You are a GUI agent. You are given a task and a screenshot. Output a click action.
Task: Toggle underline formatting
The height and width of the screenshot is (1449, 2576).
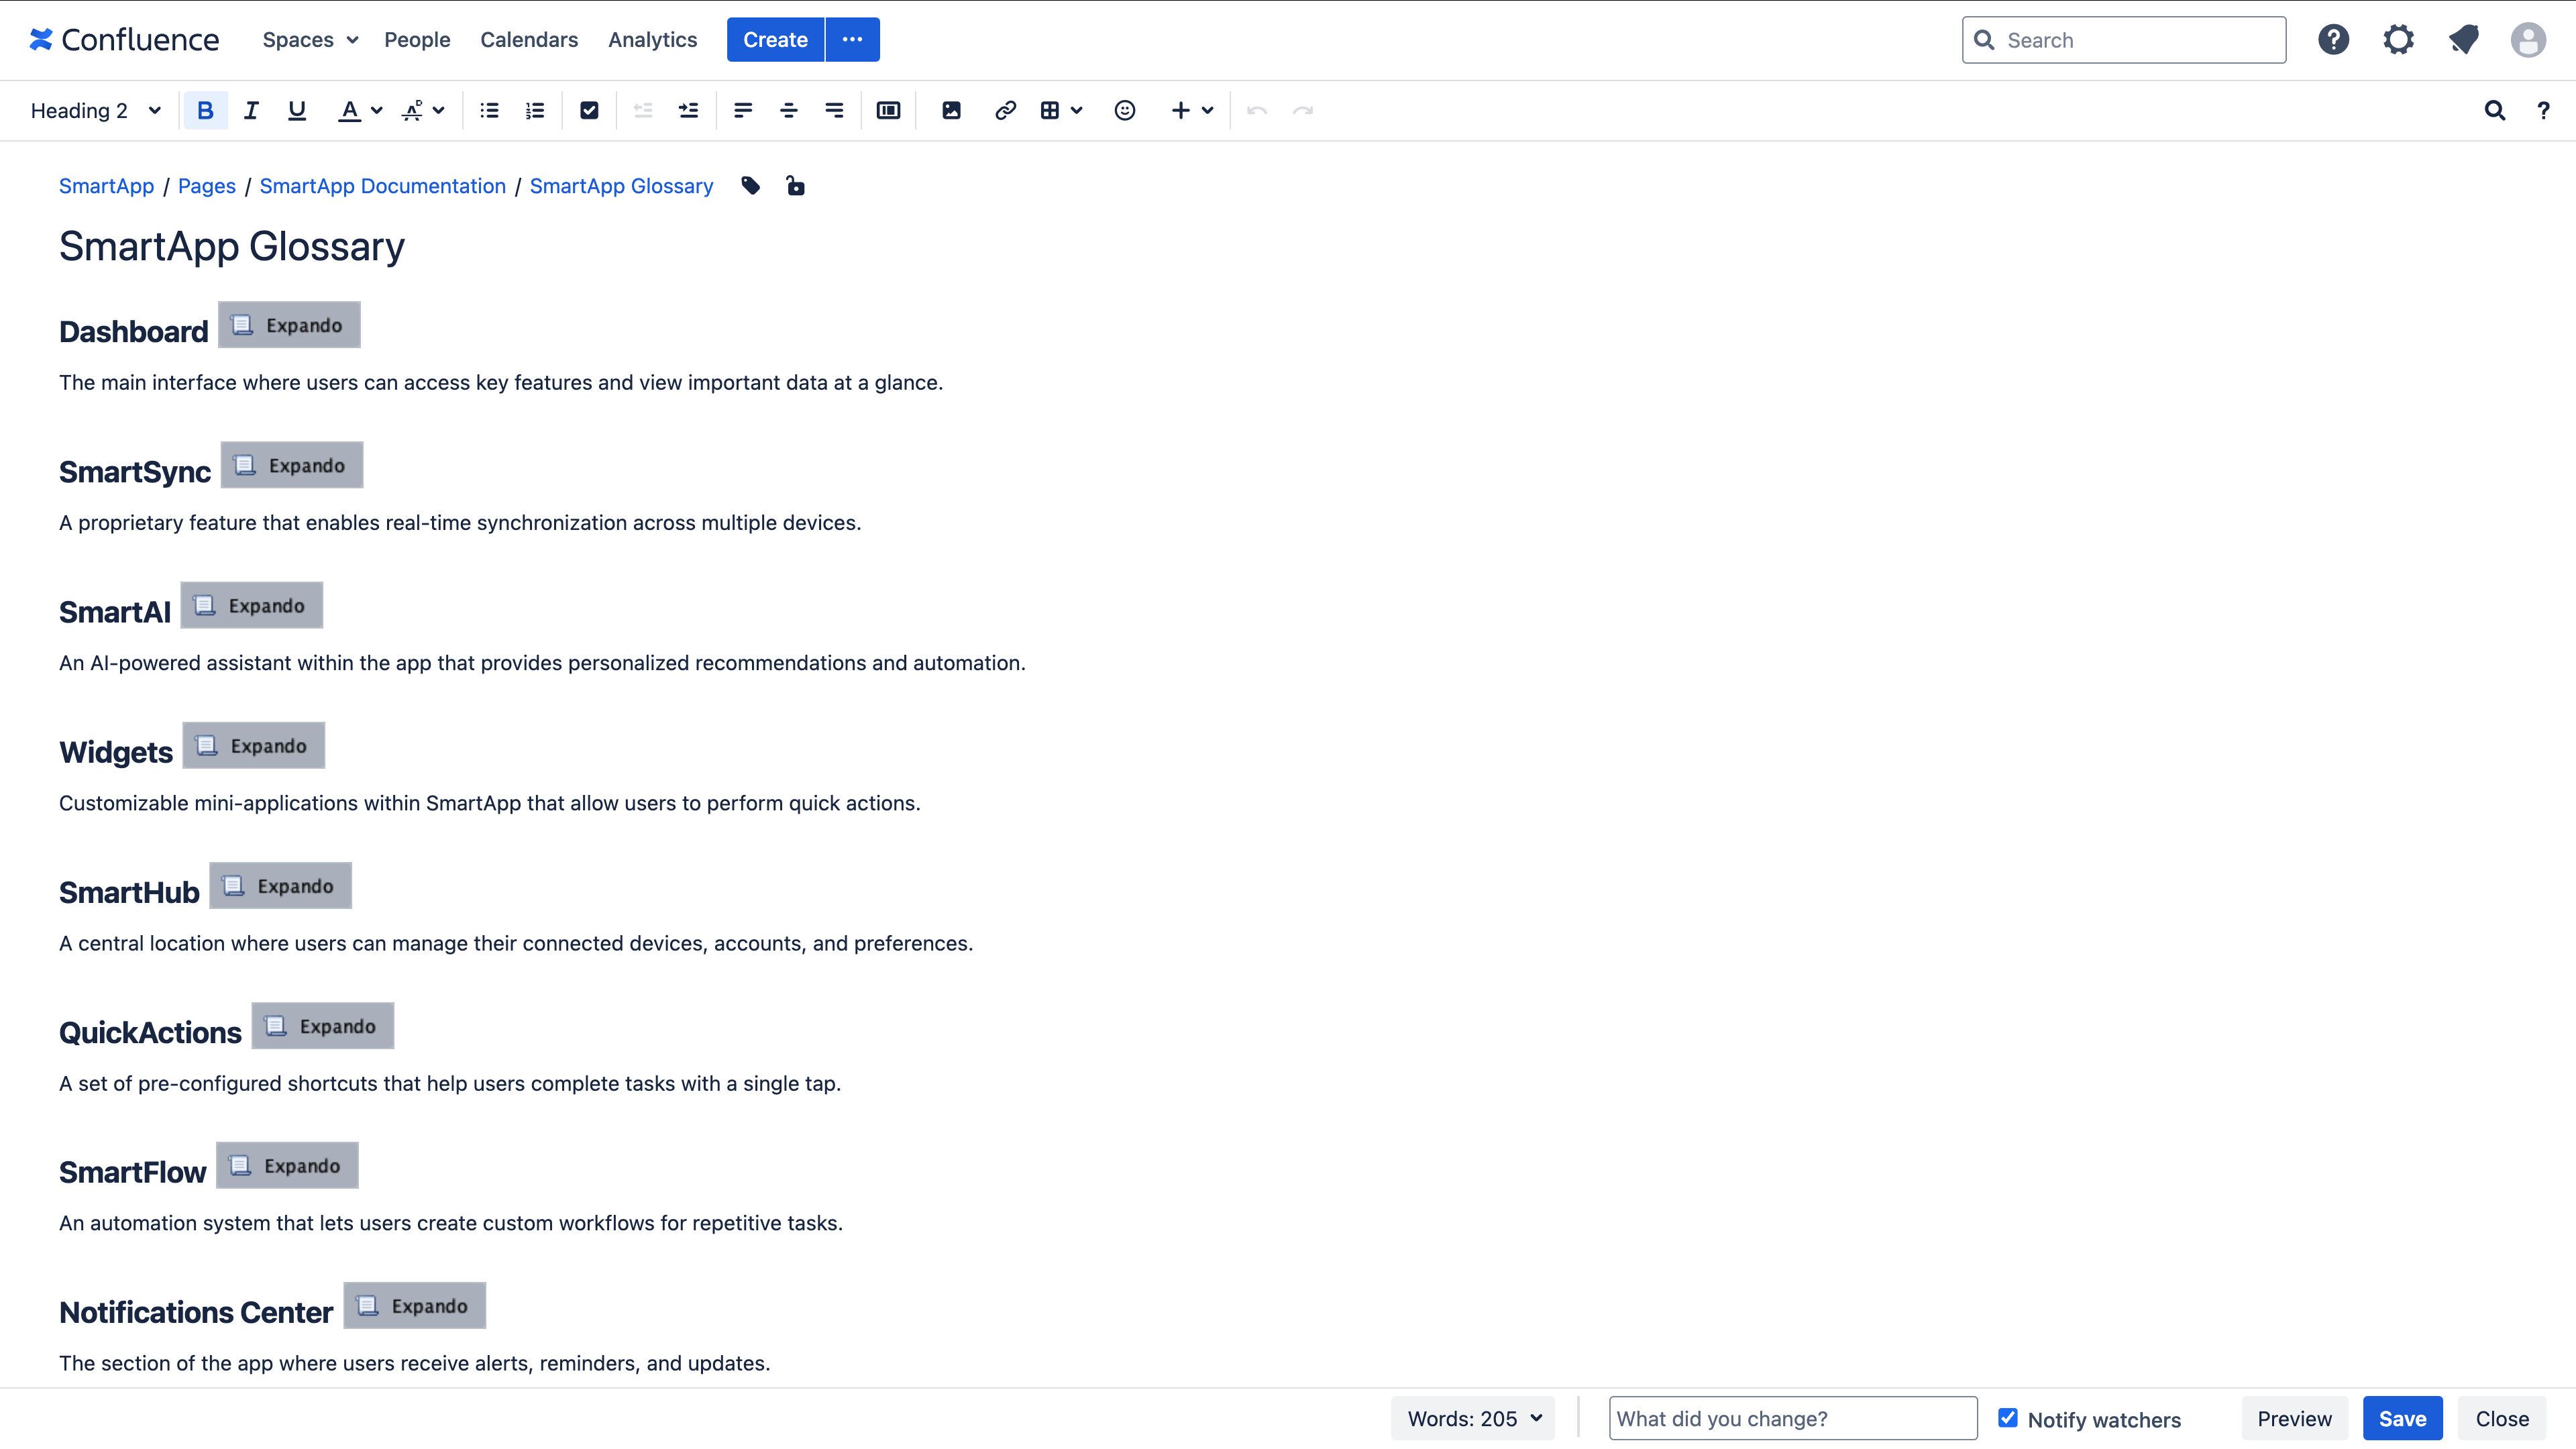coord(296,110)
